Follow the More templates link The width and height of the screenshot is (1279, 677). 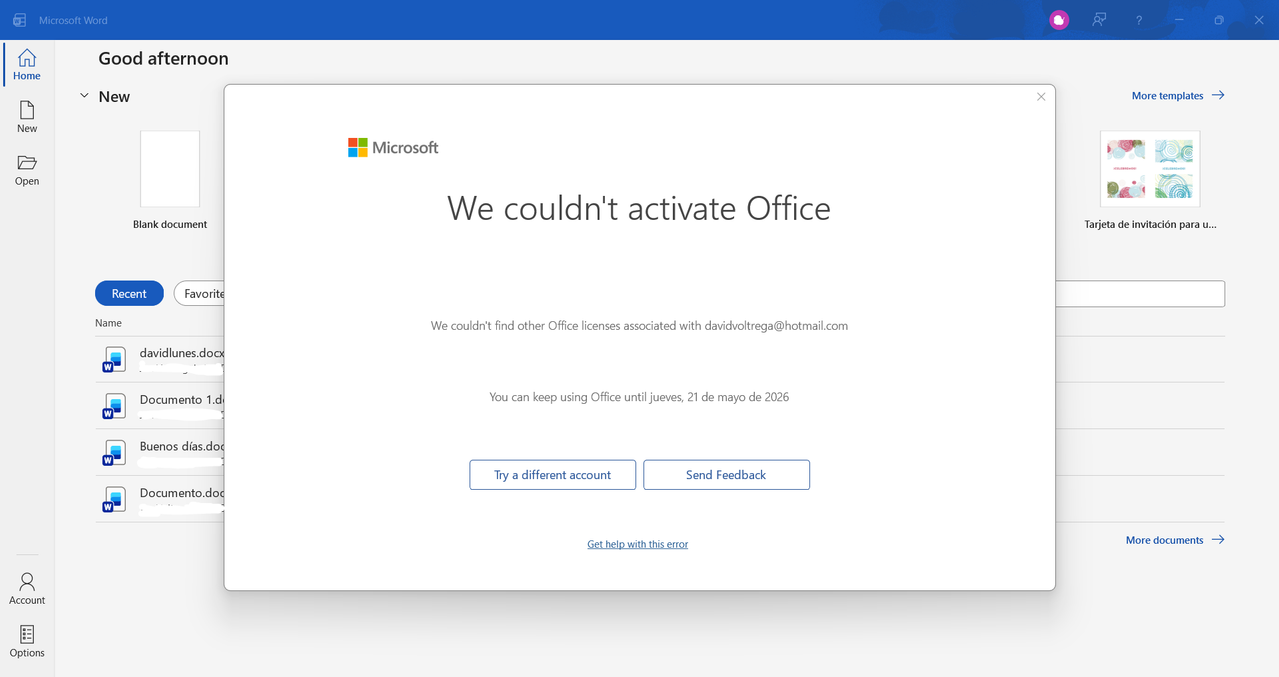click(x=1178, y=96)
